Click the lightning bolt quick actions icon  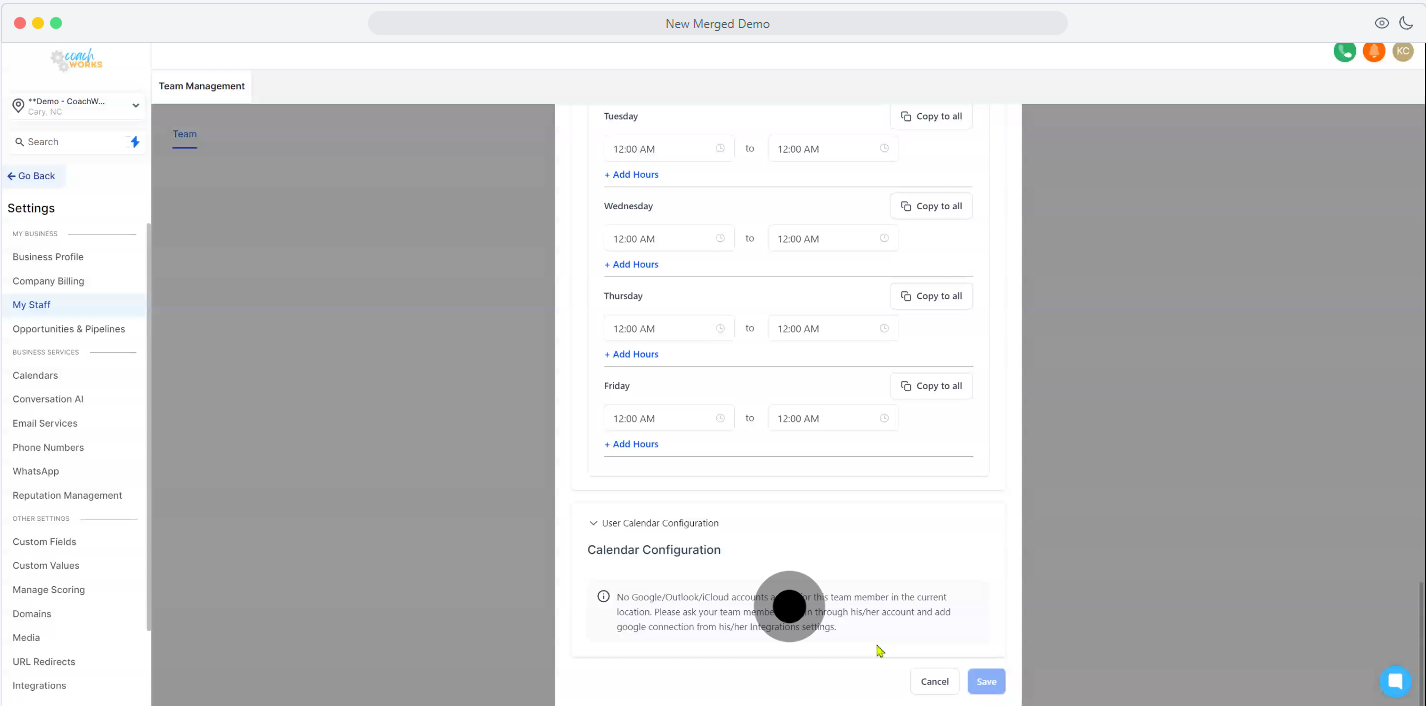(135, 142)
